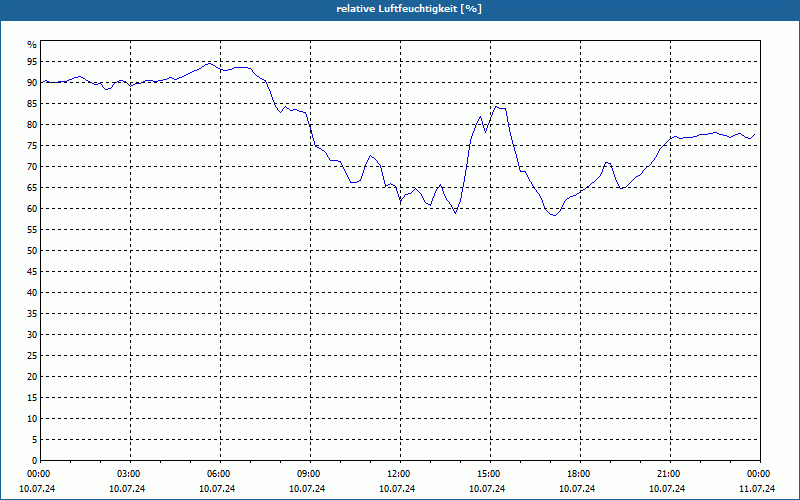Click the 35 y-axis label
This screenshot has width=800, height=500.
(32, 314)
